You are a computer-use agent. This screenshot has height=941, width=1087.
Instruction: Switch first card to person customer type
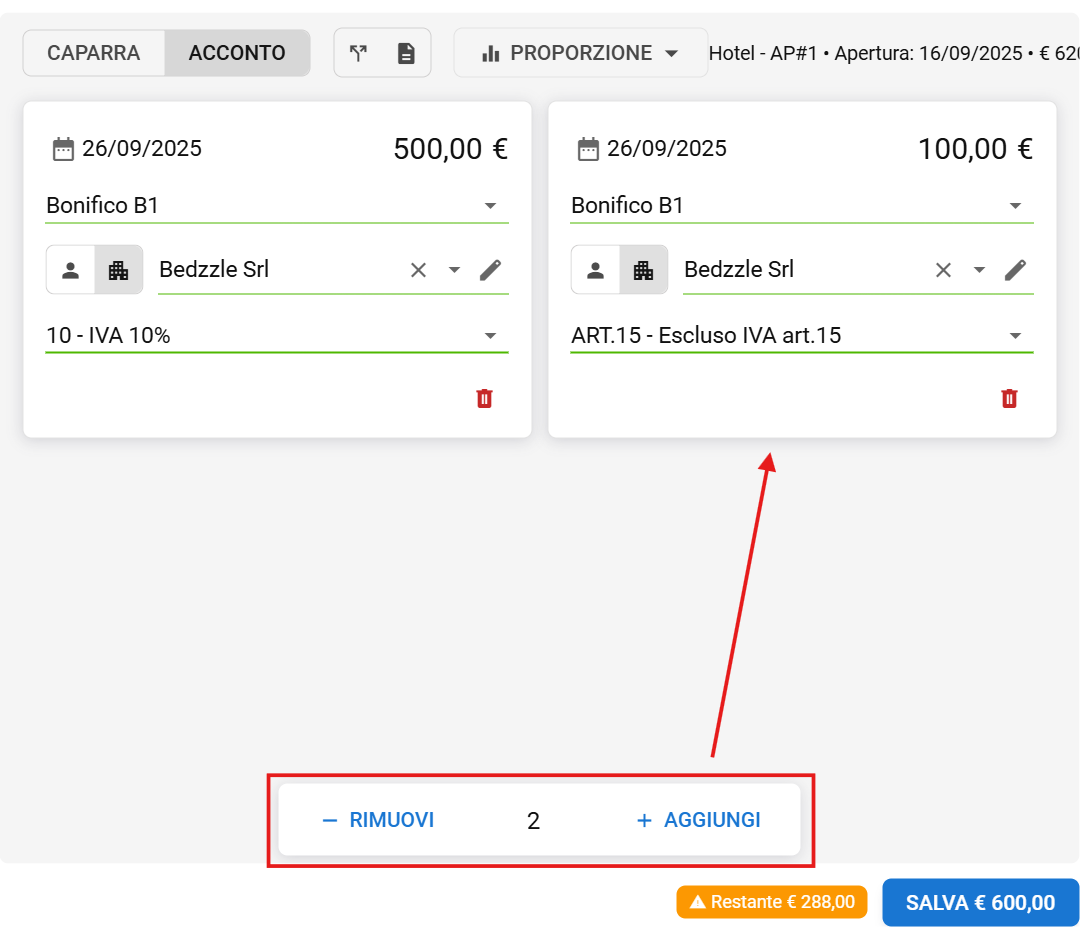(71, 270)
